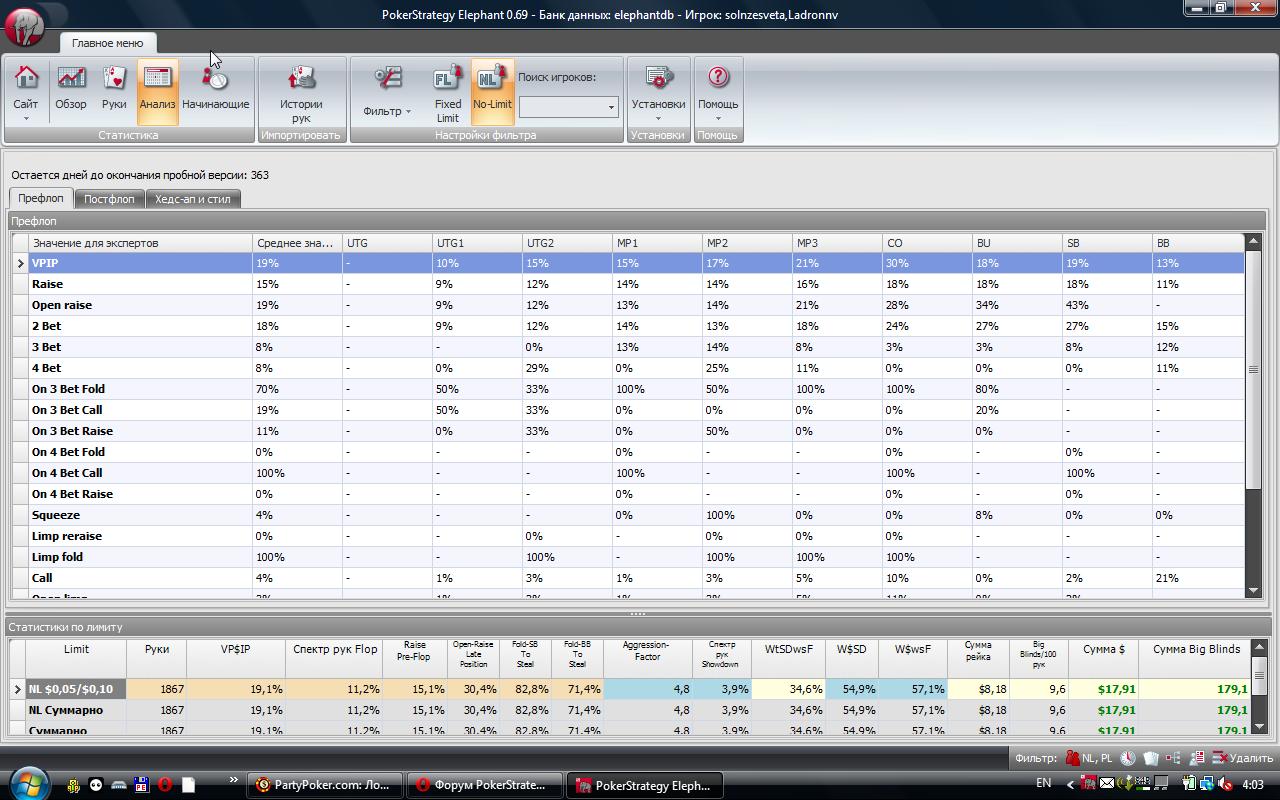Select the Squeeze row
1280x800 pixels.
tap(628, 515)
